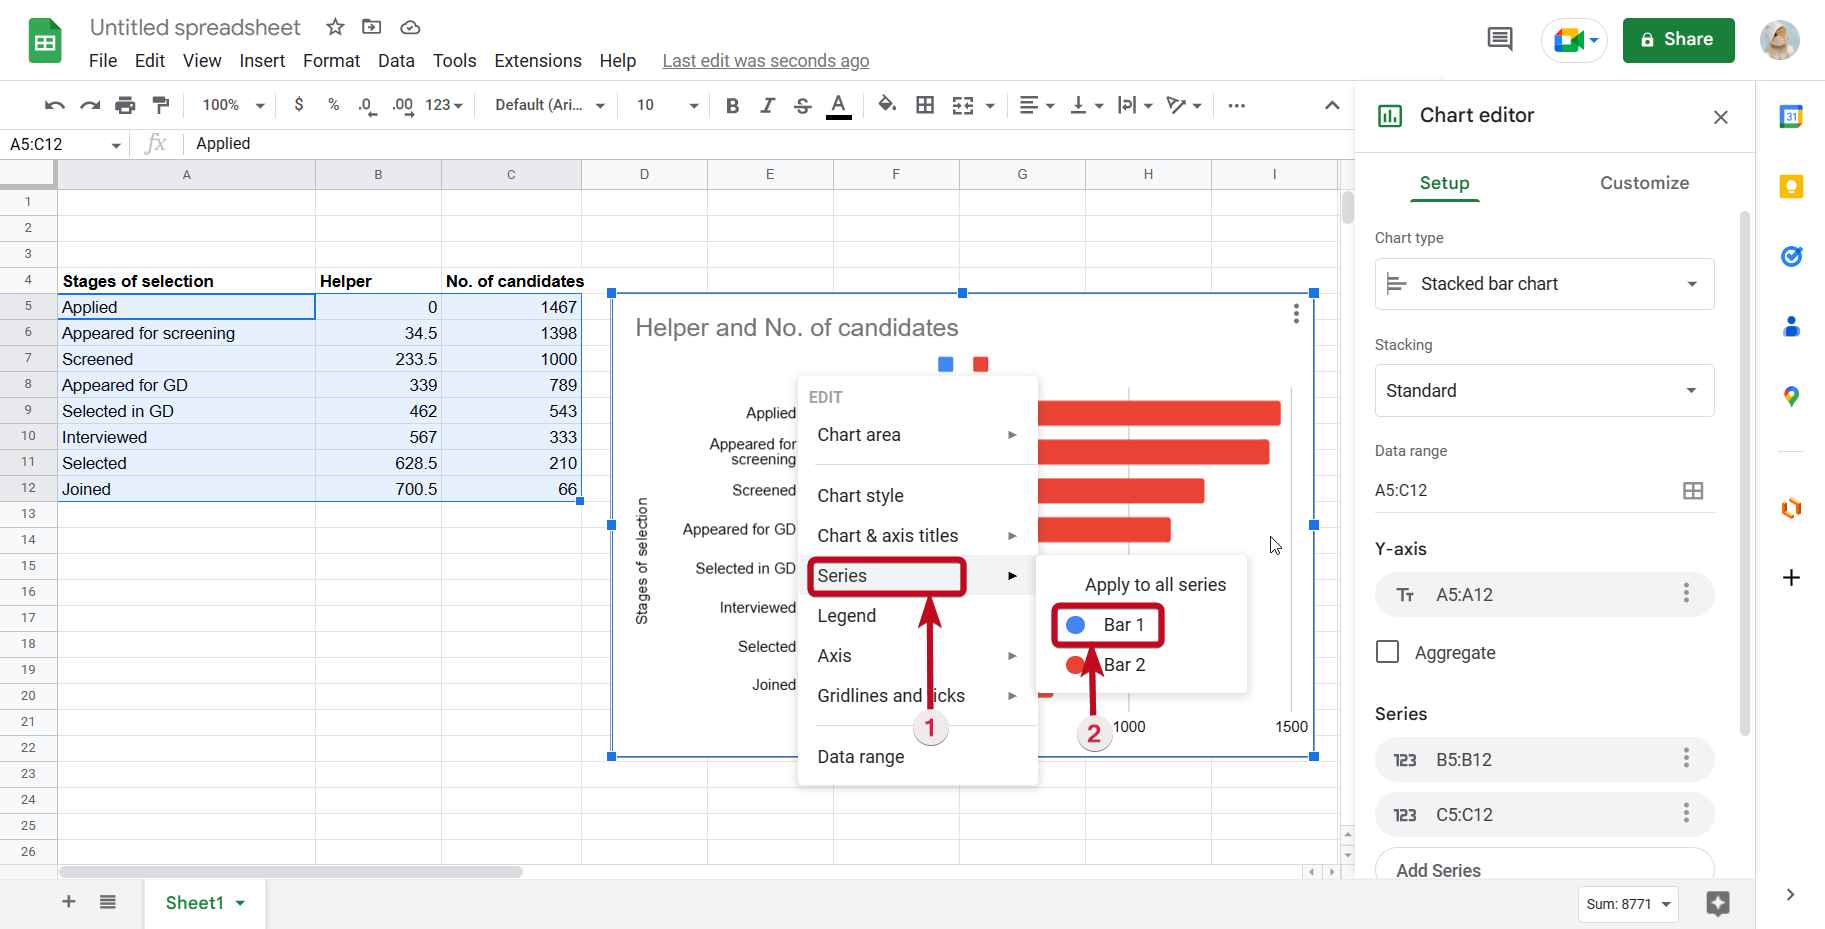The image size is (1825, 929).
Task: Open the Extensions menu
Action: pos(538,61)
